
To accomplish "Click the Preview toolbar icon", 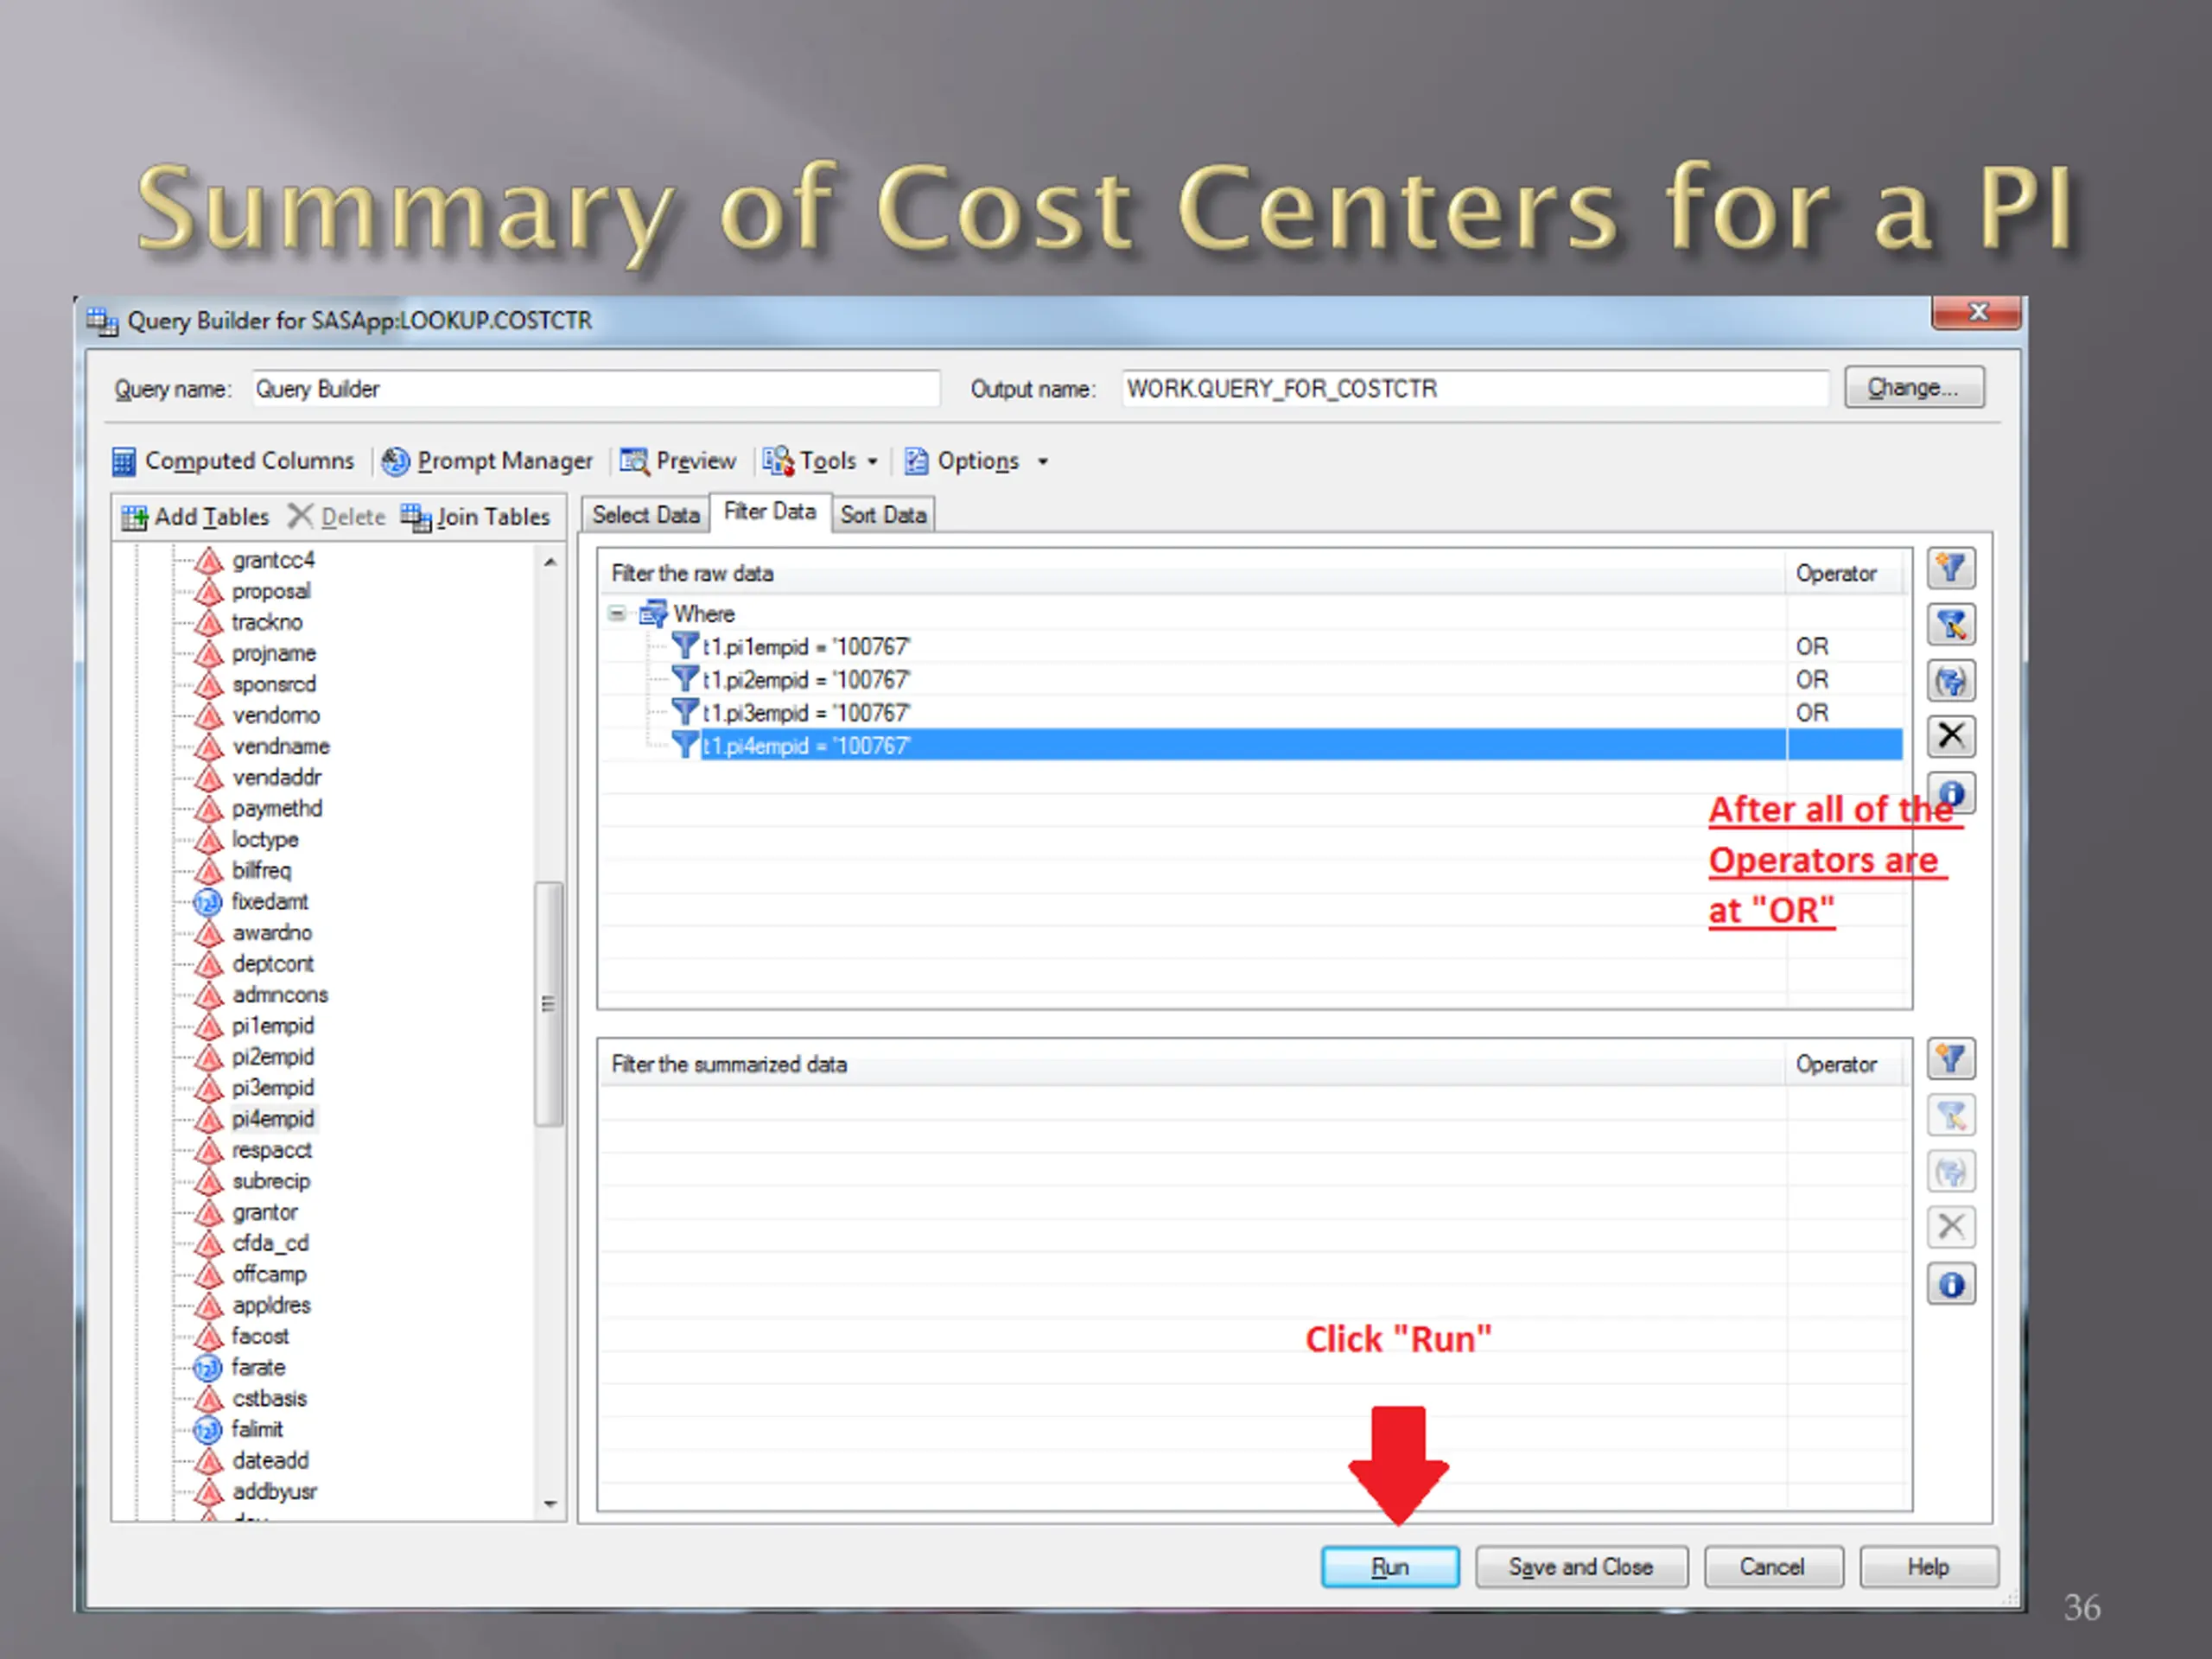I will tap(677, 461).
